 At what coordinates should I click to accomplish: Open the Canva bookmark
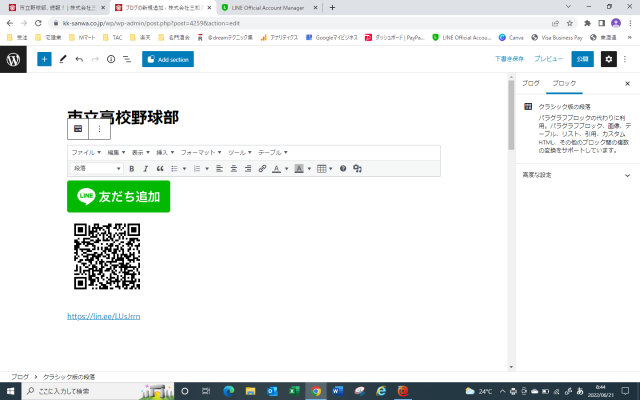pyautogui.click(x=511, y=38)
